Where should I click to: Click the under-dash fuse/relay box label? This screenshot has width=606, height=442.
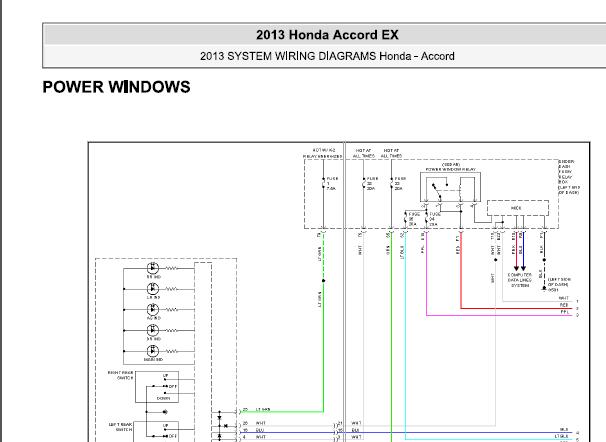569,177
